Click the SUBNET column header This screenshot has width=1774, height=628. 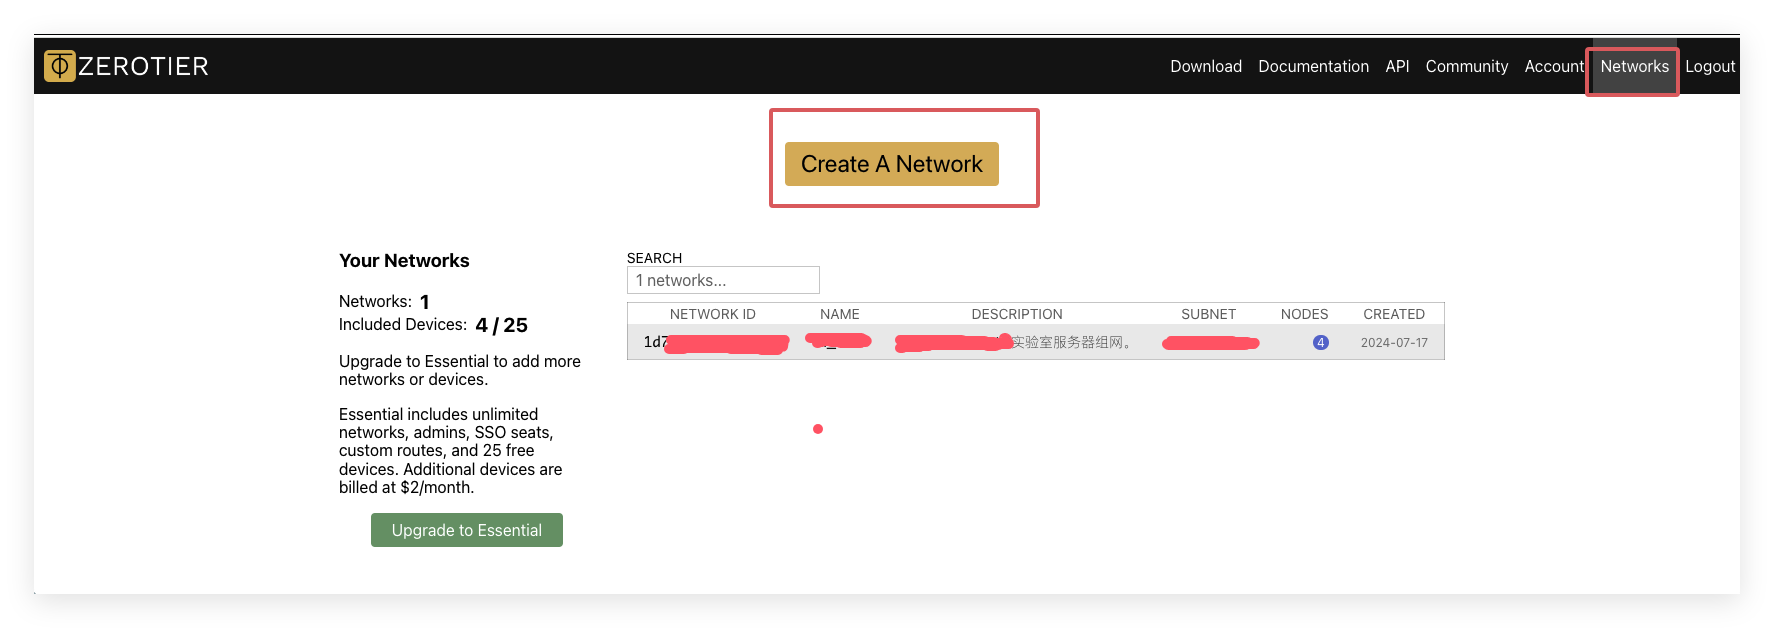point(1208,314)
